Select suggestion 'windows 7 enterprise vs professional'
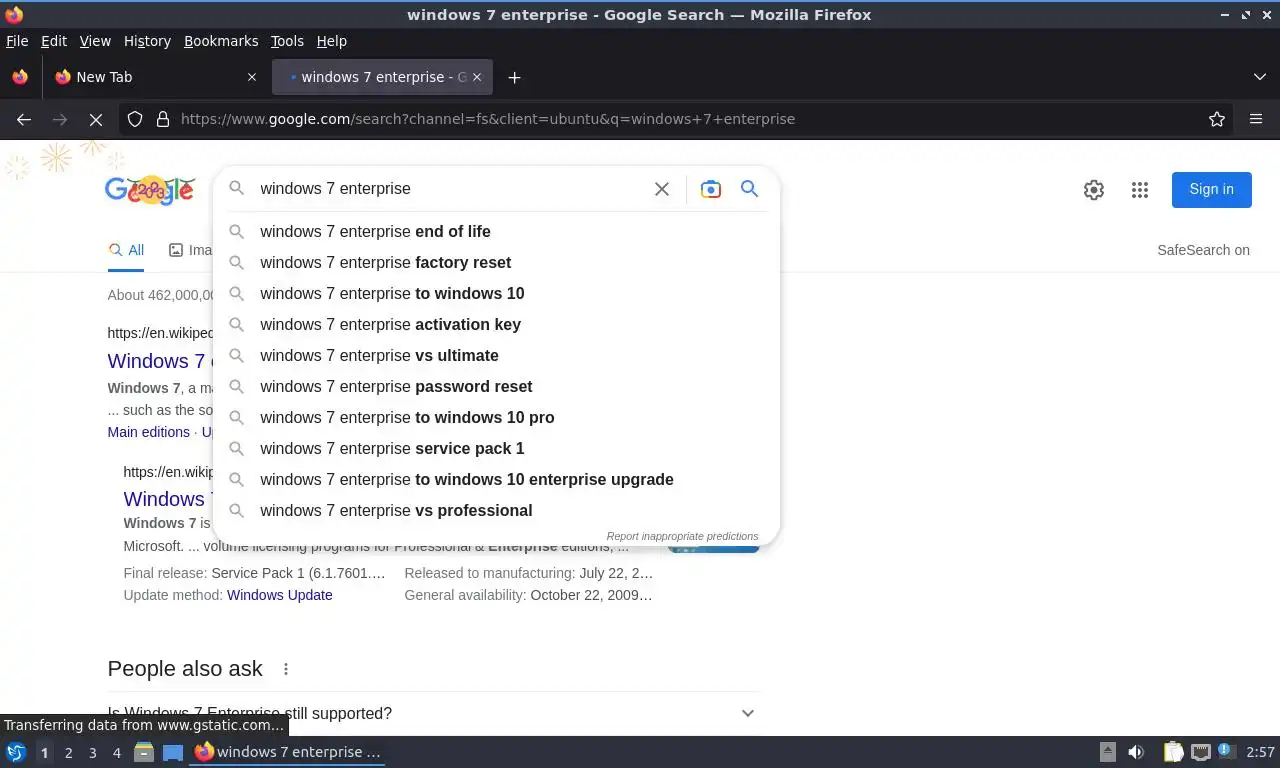Image resolution: width=1280 pixels, height=768 pixels. point(496,510)
